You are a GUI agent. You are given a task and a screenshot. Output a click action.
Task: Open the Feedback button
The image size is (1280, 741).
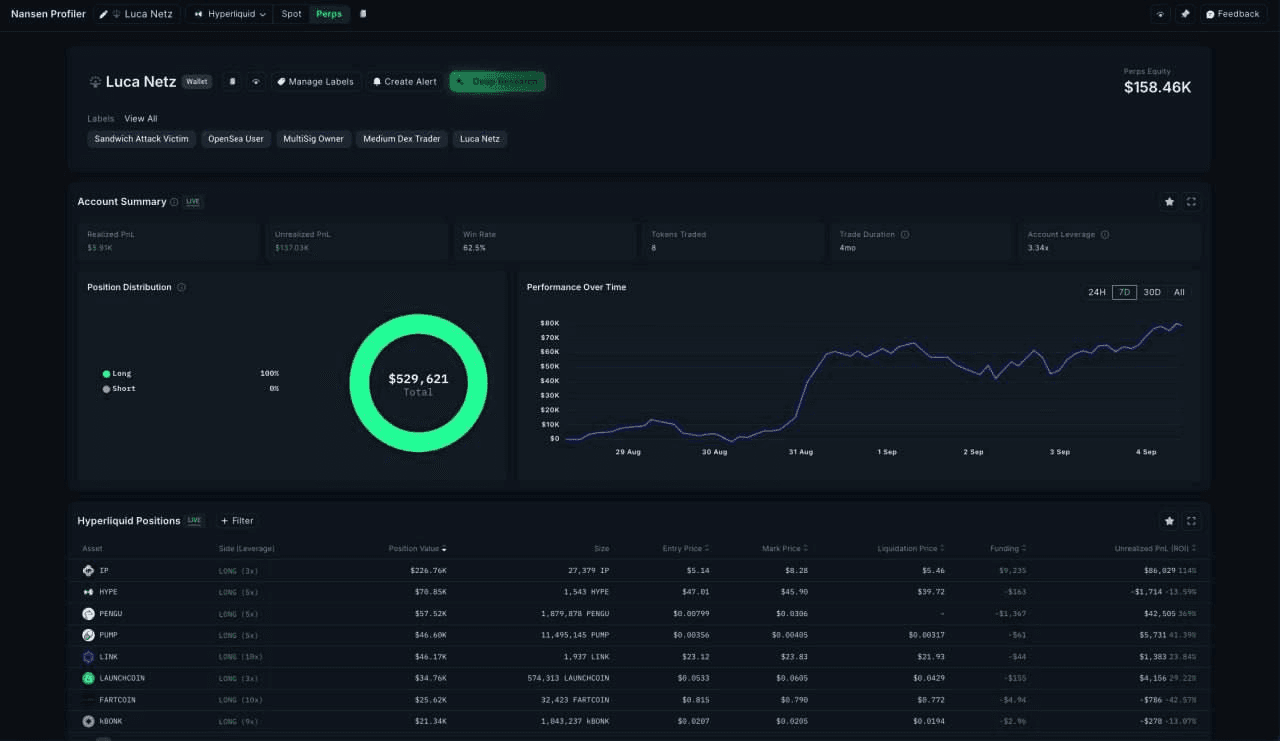point(1233,14)
